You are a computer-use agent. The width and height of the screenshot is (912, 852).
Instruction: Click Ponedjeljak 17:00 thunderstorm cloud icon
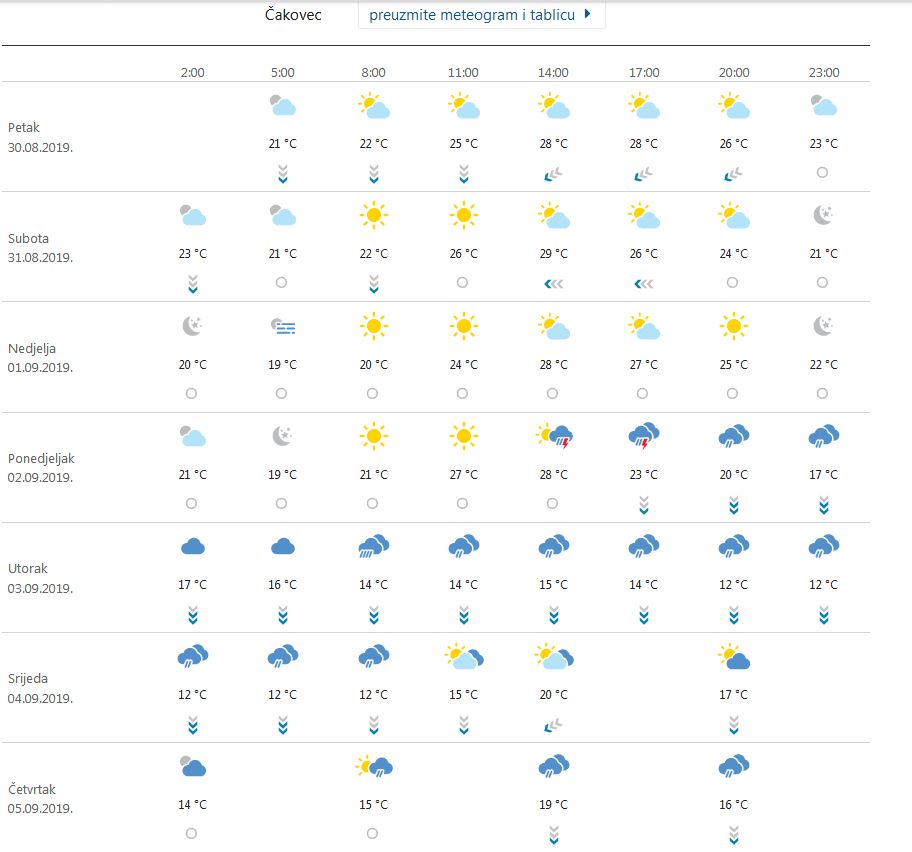644,436
